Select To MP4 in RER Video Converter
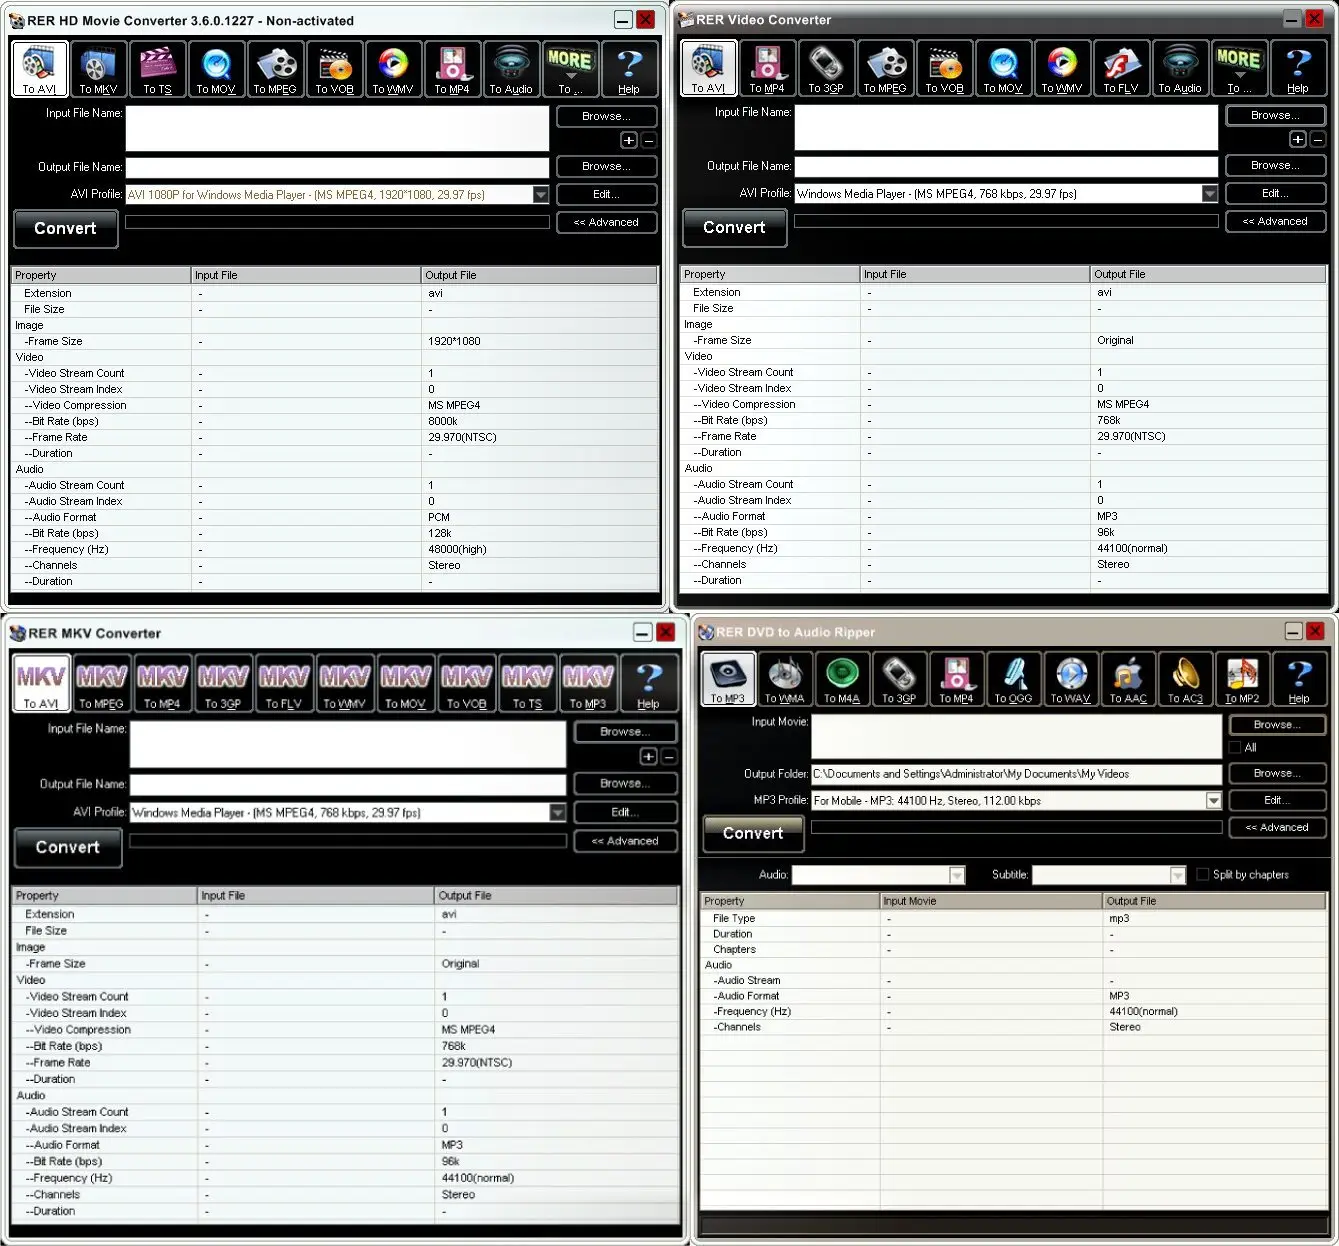Screen dimensions: 1339x1246 (x=767, y=68)
